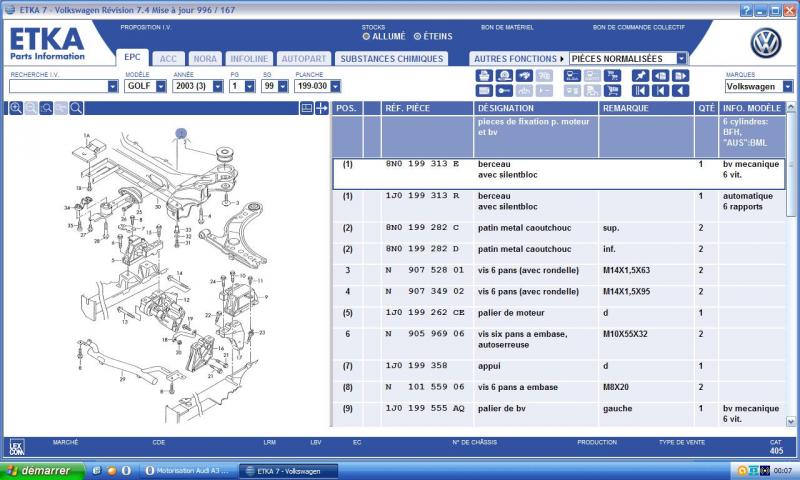
Task: Switch to the INFOLINE tab
Action: pos(249,59)
